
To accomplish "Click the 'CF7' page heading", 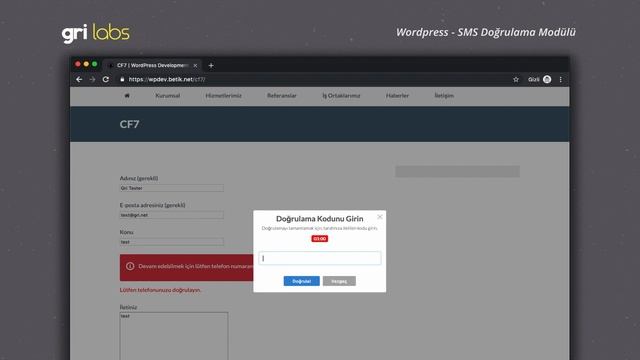I will (129, 124).
